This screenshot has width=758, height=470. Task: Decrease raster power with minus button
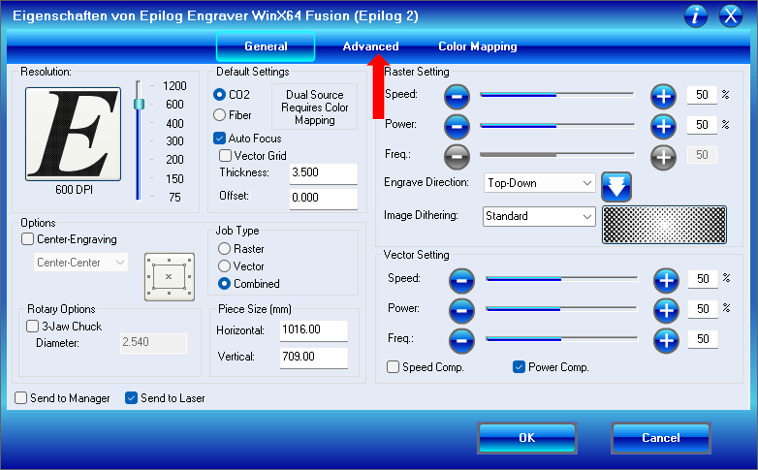(x=456, y=126)
